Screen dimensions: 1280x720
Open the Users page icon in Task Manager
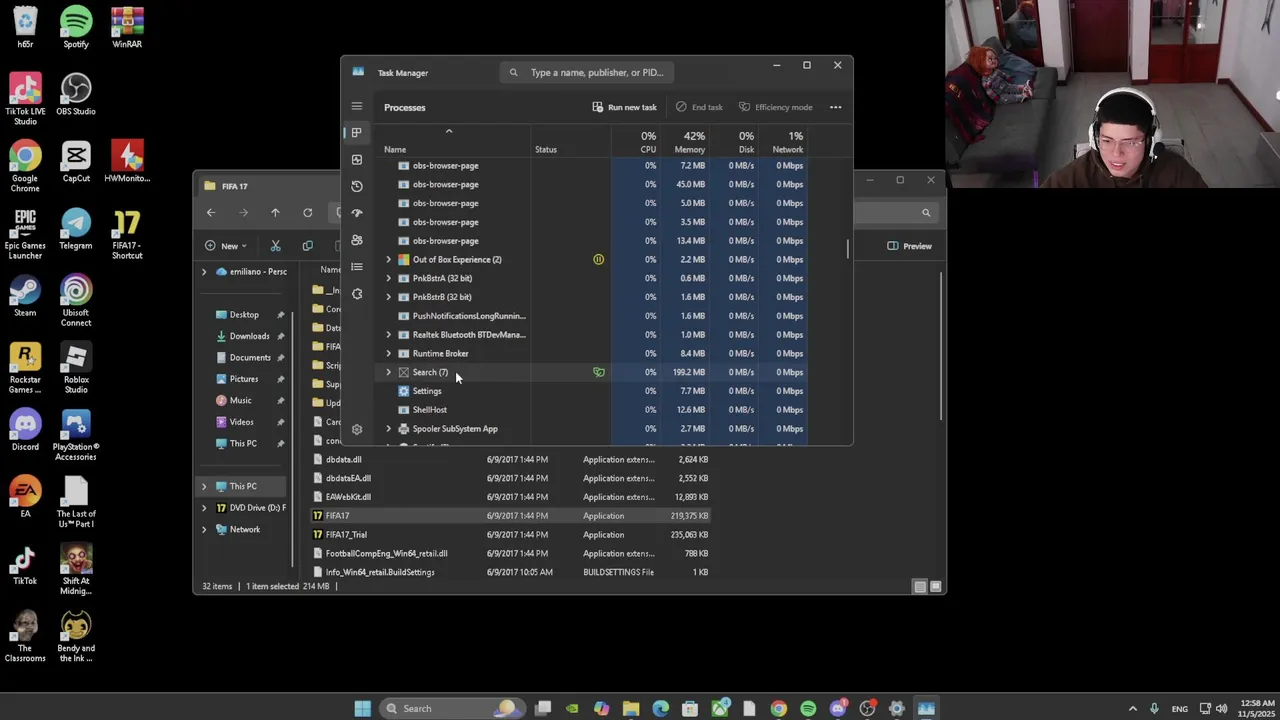coord(356,240)
